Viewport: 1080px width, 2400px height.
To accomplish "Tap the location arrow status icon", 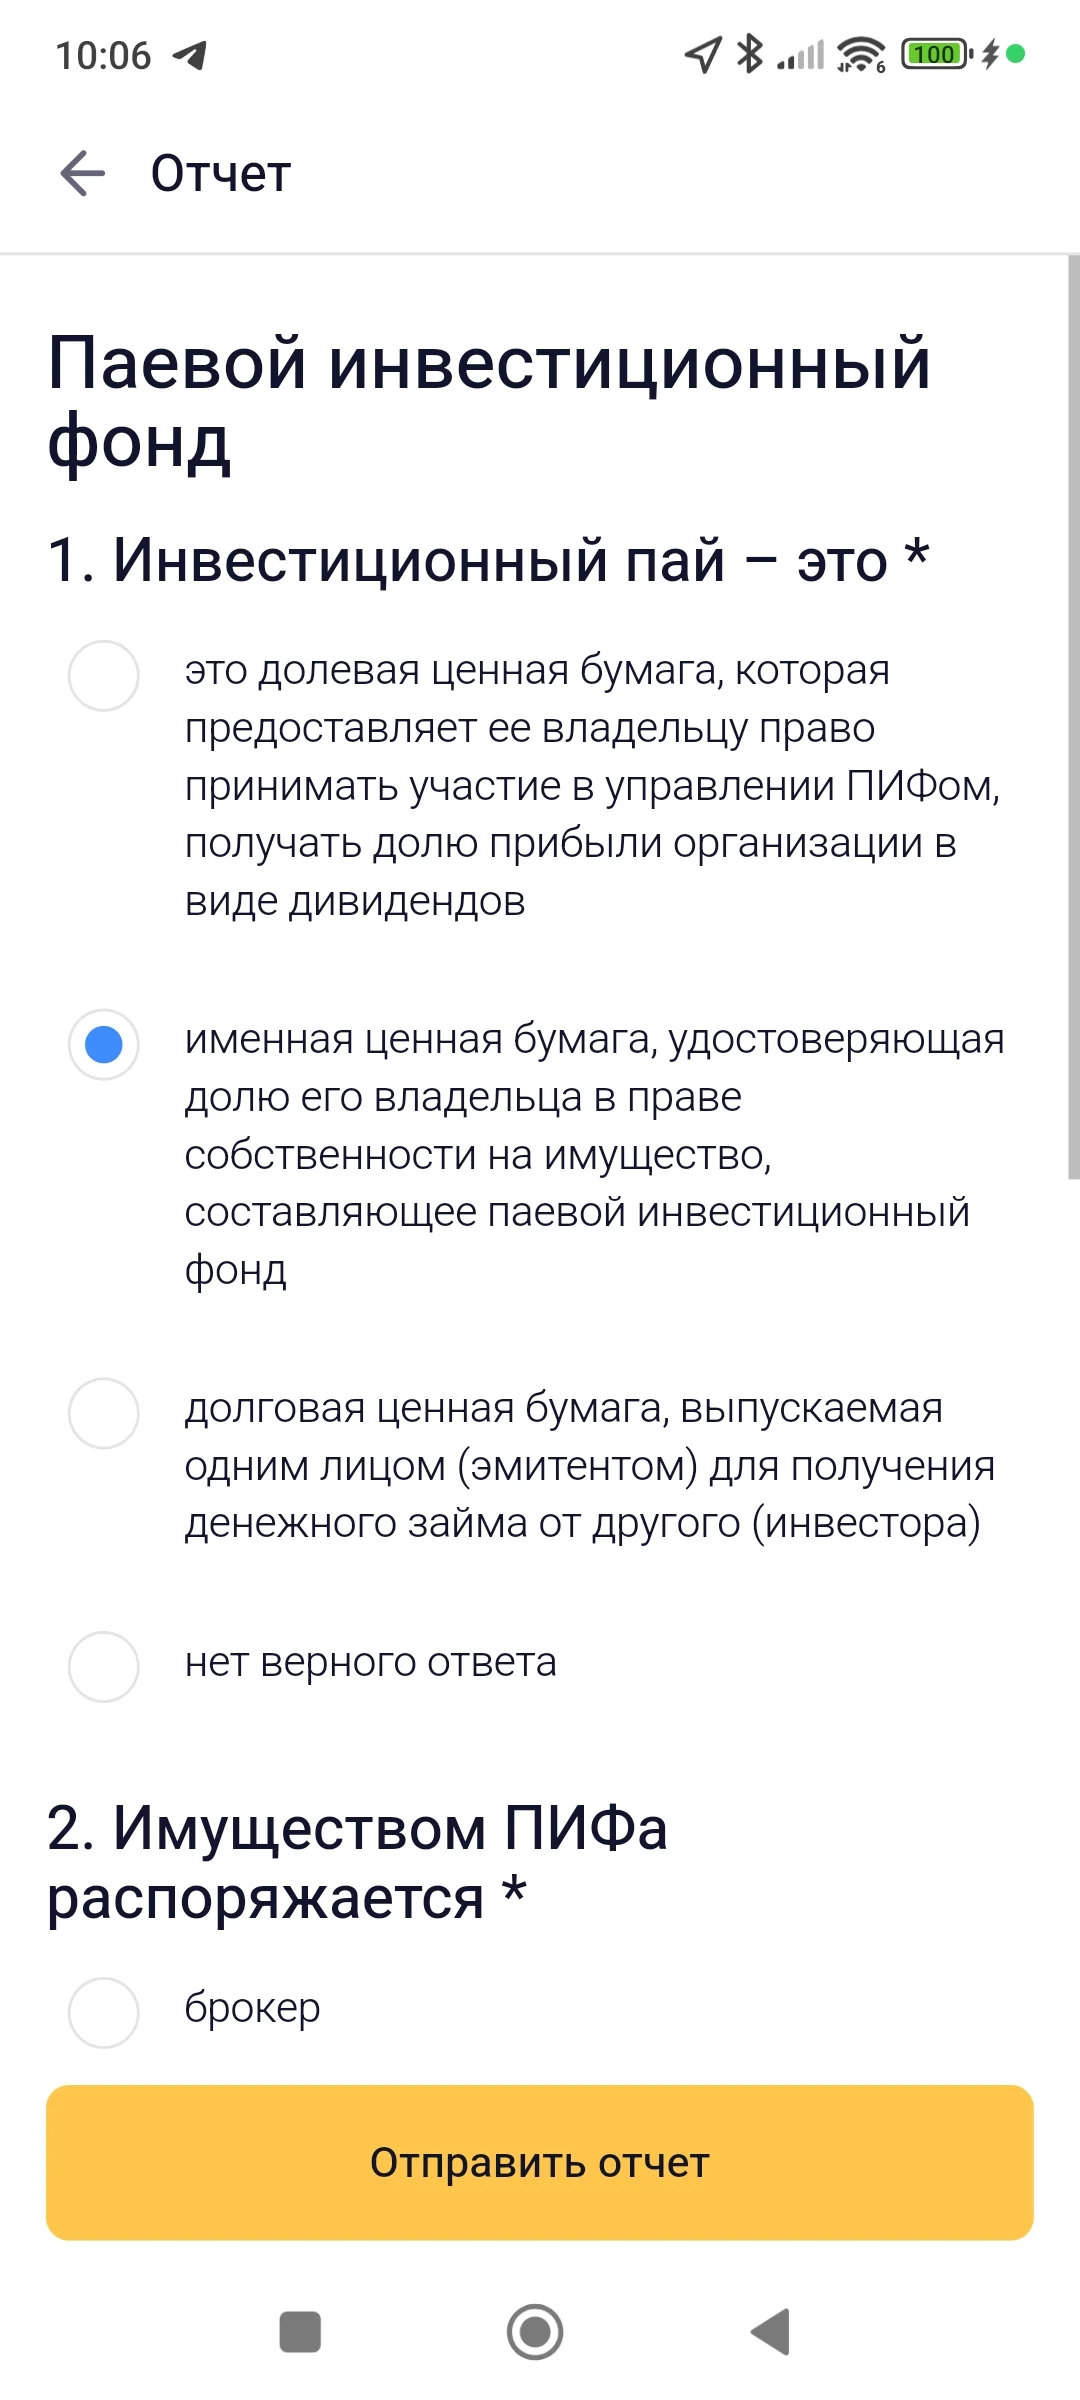I will (x=703, y=54).
